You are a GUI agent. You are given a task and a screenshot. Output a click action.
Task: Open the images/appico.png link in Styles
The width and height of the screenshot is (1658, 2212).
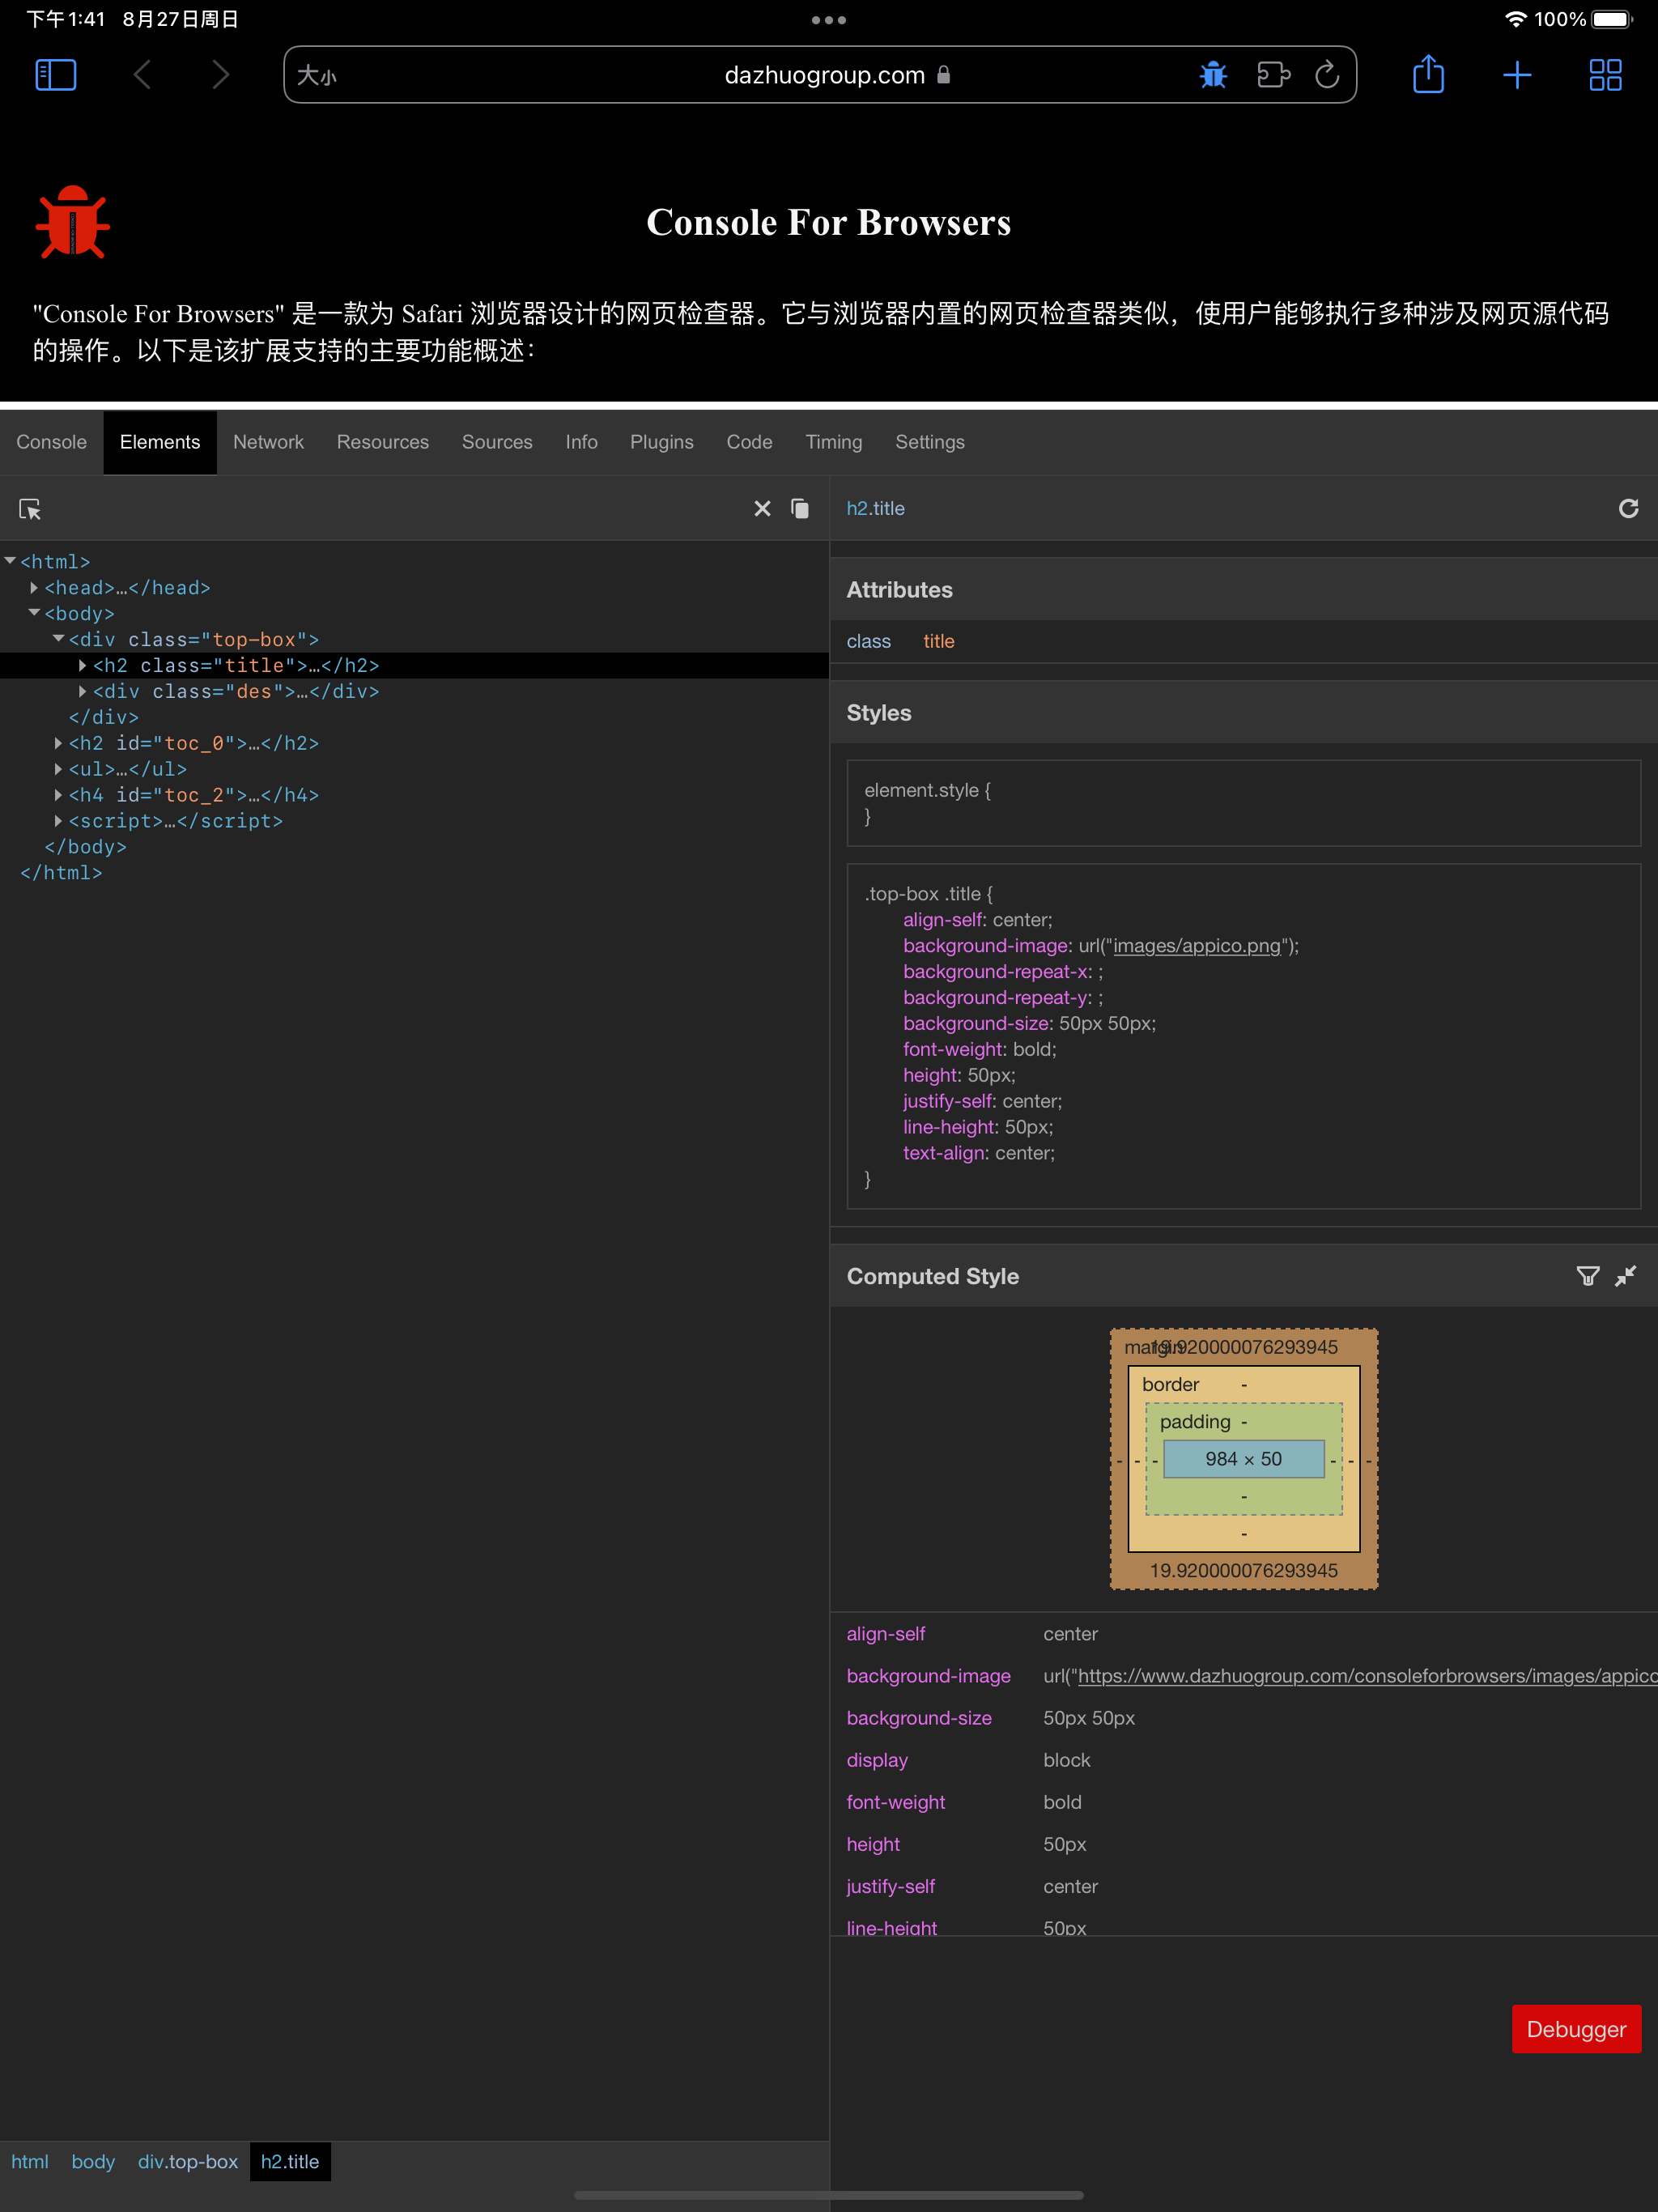(1196, 946)
